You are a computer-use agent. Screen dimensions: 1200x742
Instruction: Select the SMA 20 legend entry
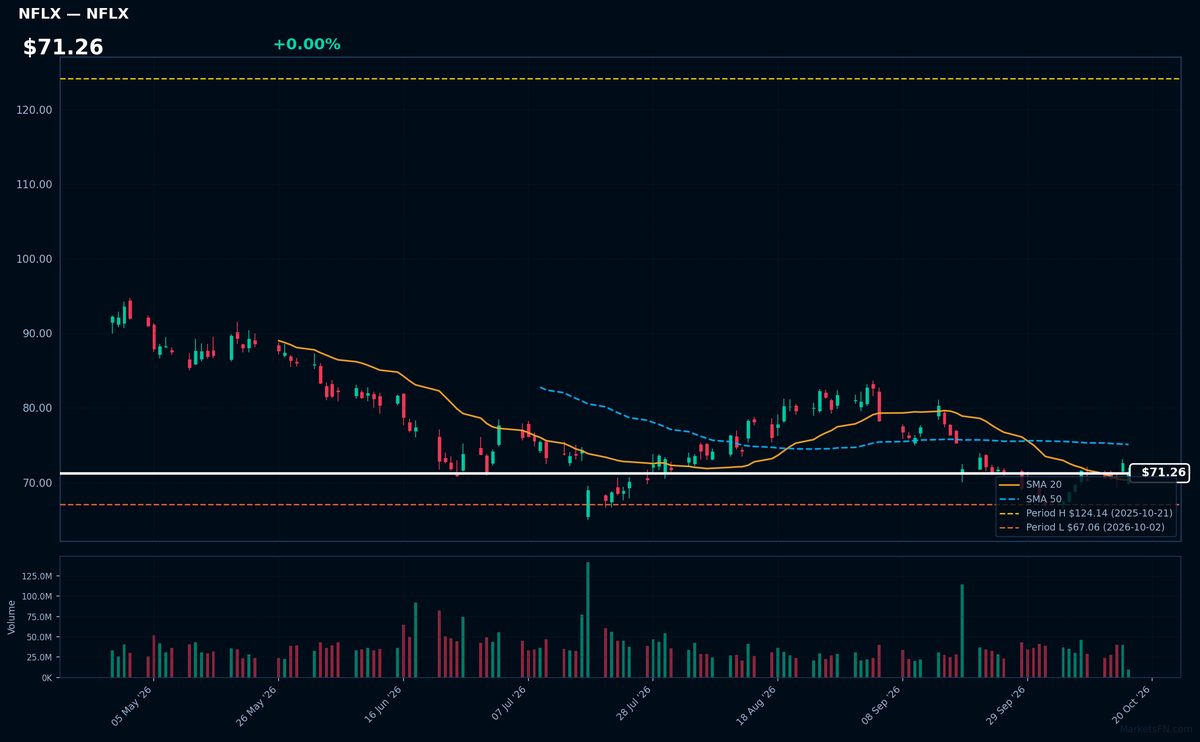click(1030, 484)
